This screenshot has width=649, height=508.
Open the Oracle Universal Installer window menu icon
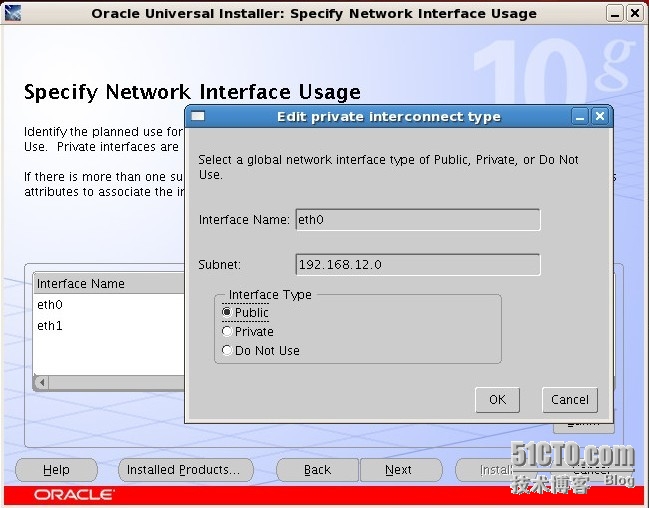(x=12, y=13)
